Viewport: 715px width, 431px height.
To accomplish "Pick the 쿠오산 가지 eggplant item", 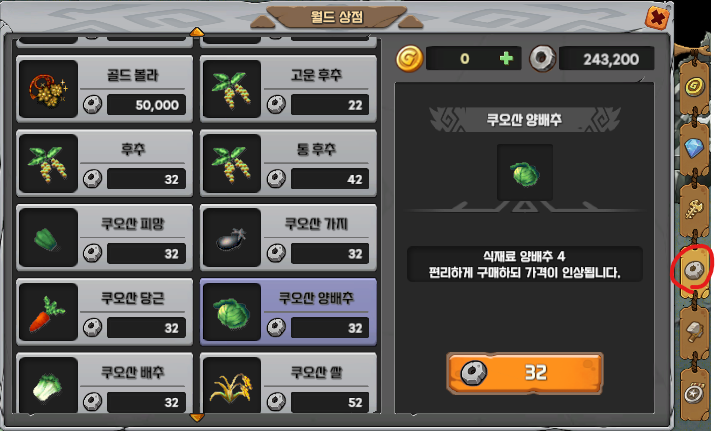I will tap(288, 238).
